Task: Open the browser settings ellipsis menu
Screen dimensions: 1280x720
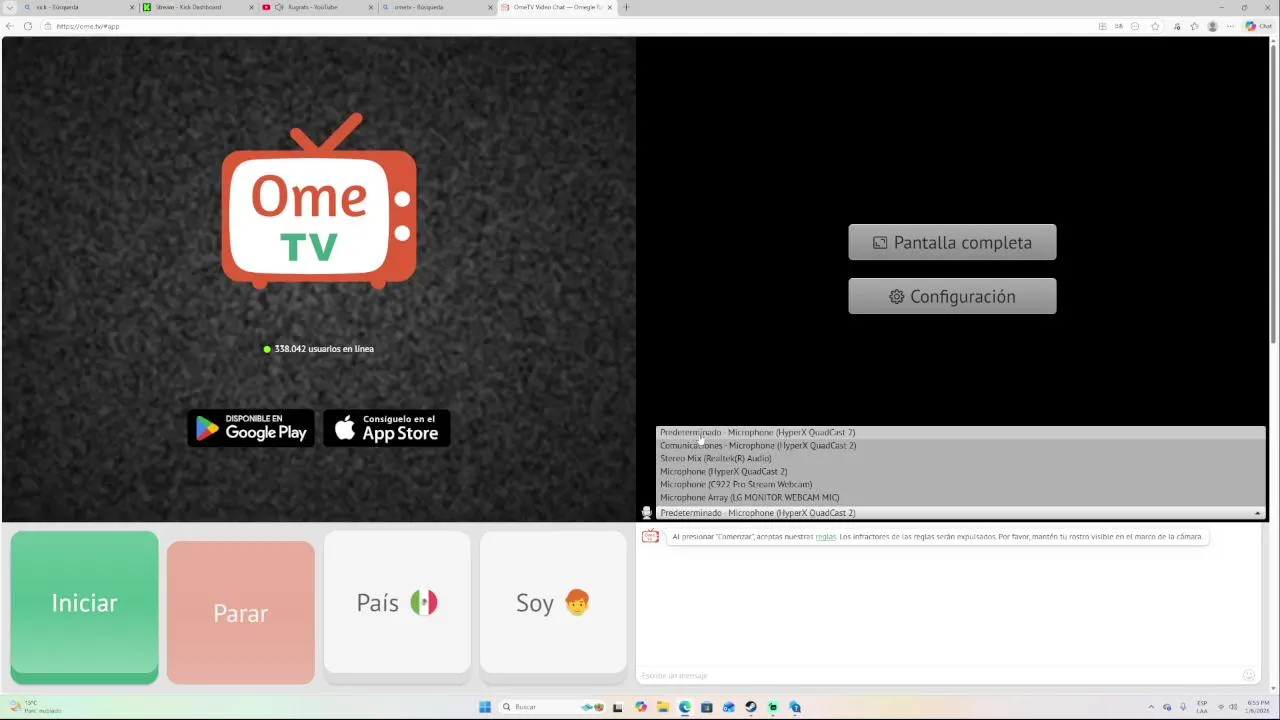Action: point(1230,26)
